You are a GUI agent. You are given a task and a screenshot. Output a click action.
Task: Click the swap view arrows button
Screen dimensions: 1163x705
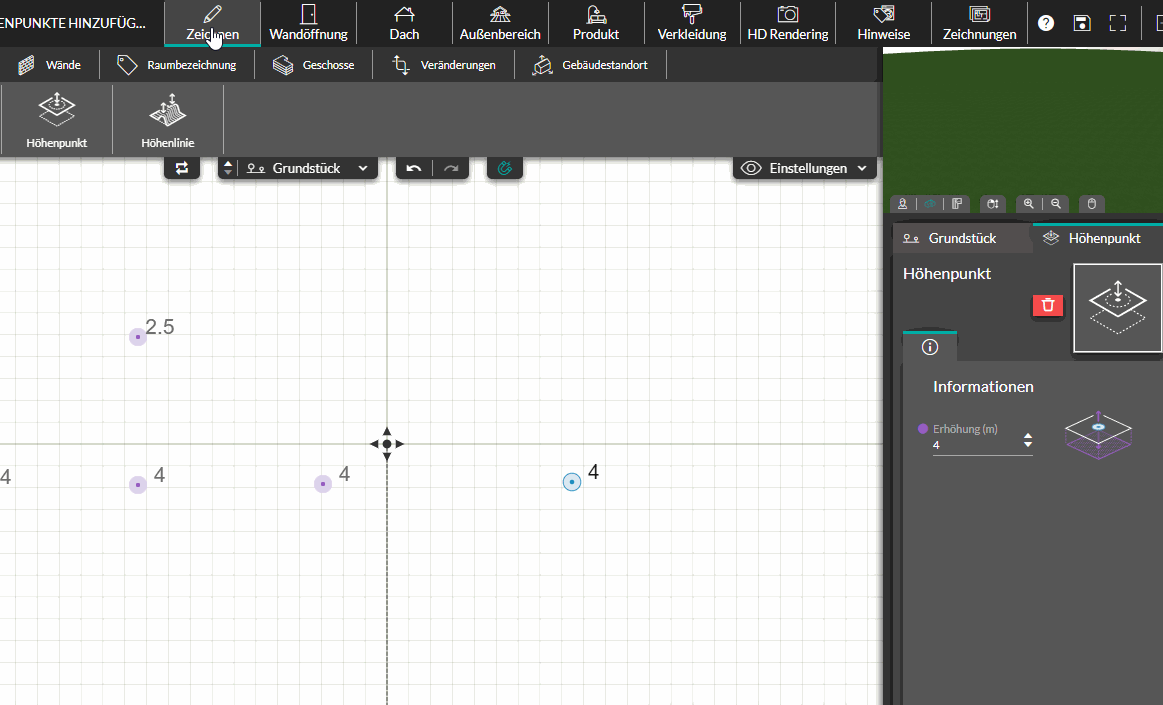(182, 168)
